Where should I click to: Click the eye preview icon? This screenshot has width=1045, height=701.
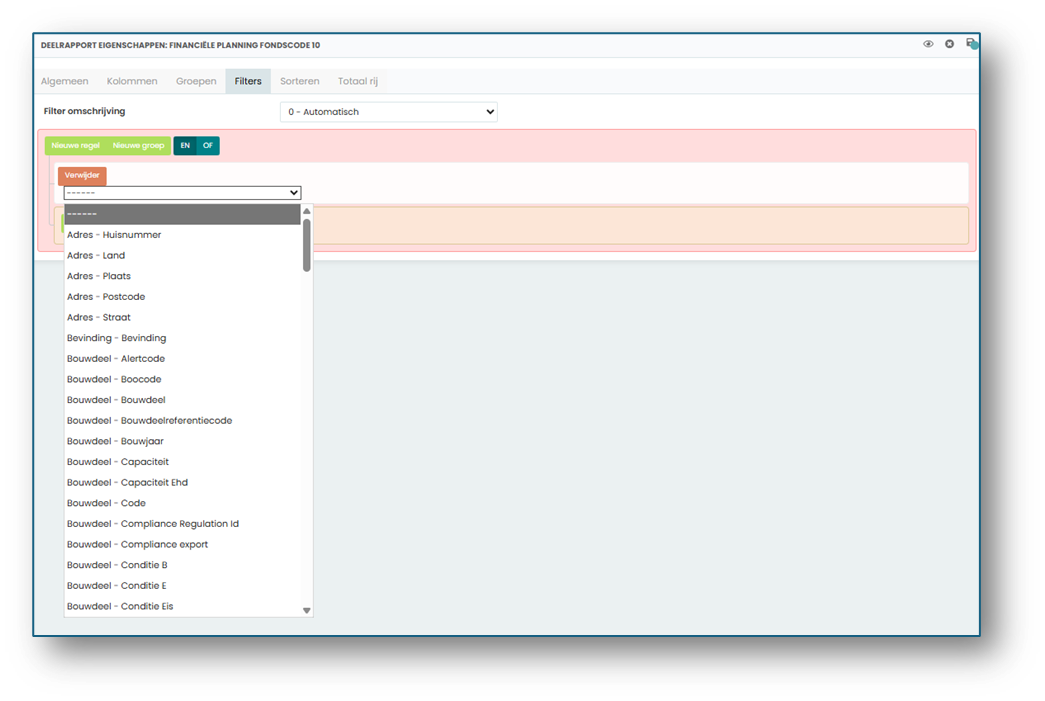928,44
